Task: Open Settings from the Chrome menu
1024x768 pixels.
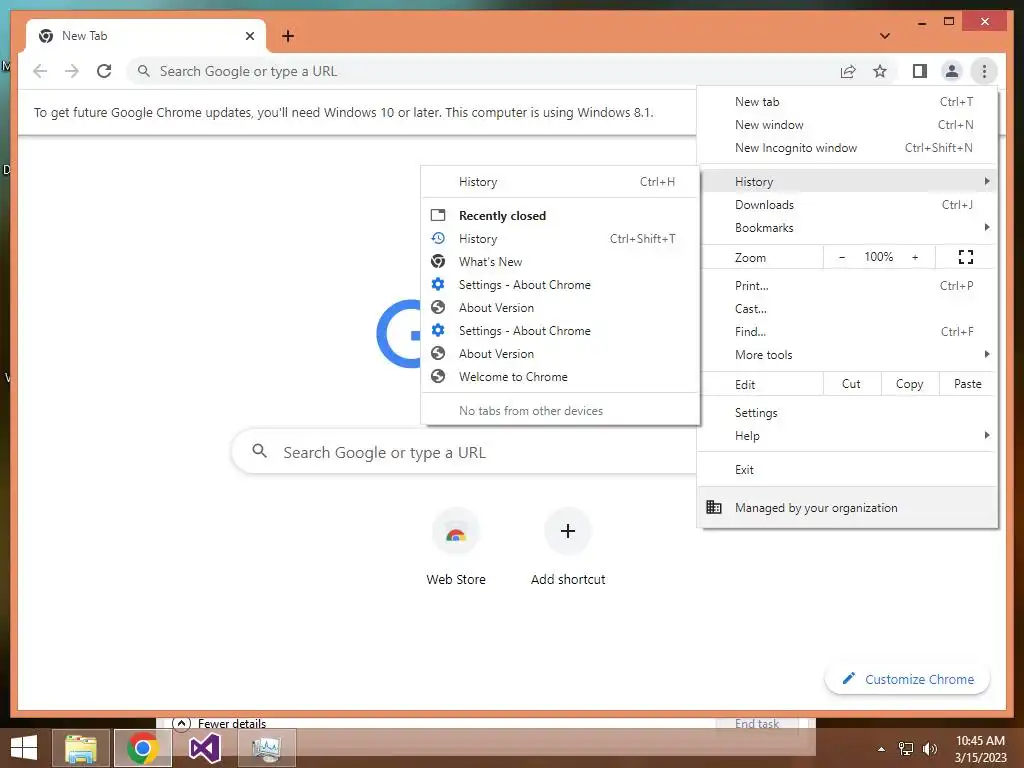Action: pyautogui.click(x=848, y=413)
